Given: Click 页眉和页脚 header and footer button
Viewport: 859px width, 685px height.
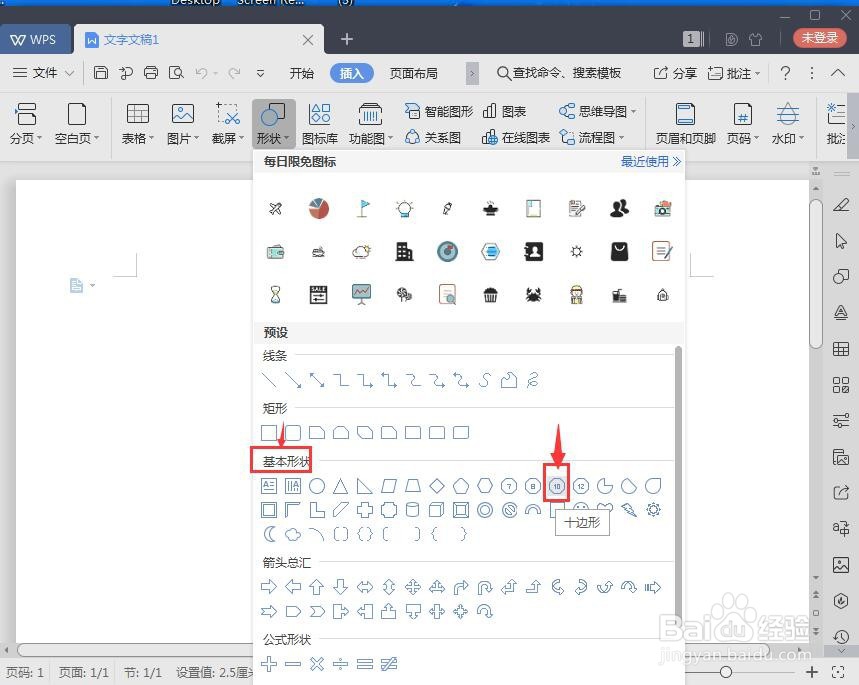Looking at the screenshot, I should 685,124.
